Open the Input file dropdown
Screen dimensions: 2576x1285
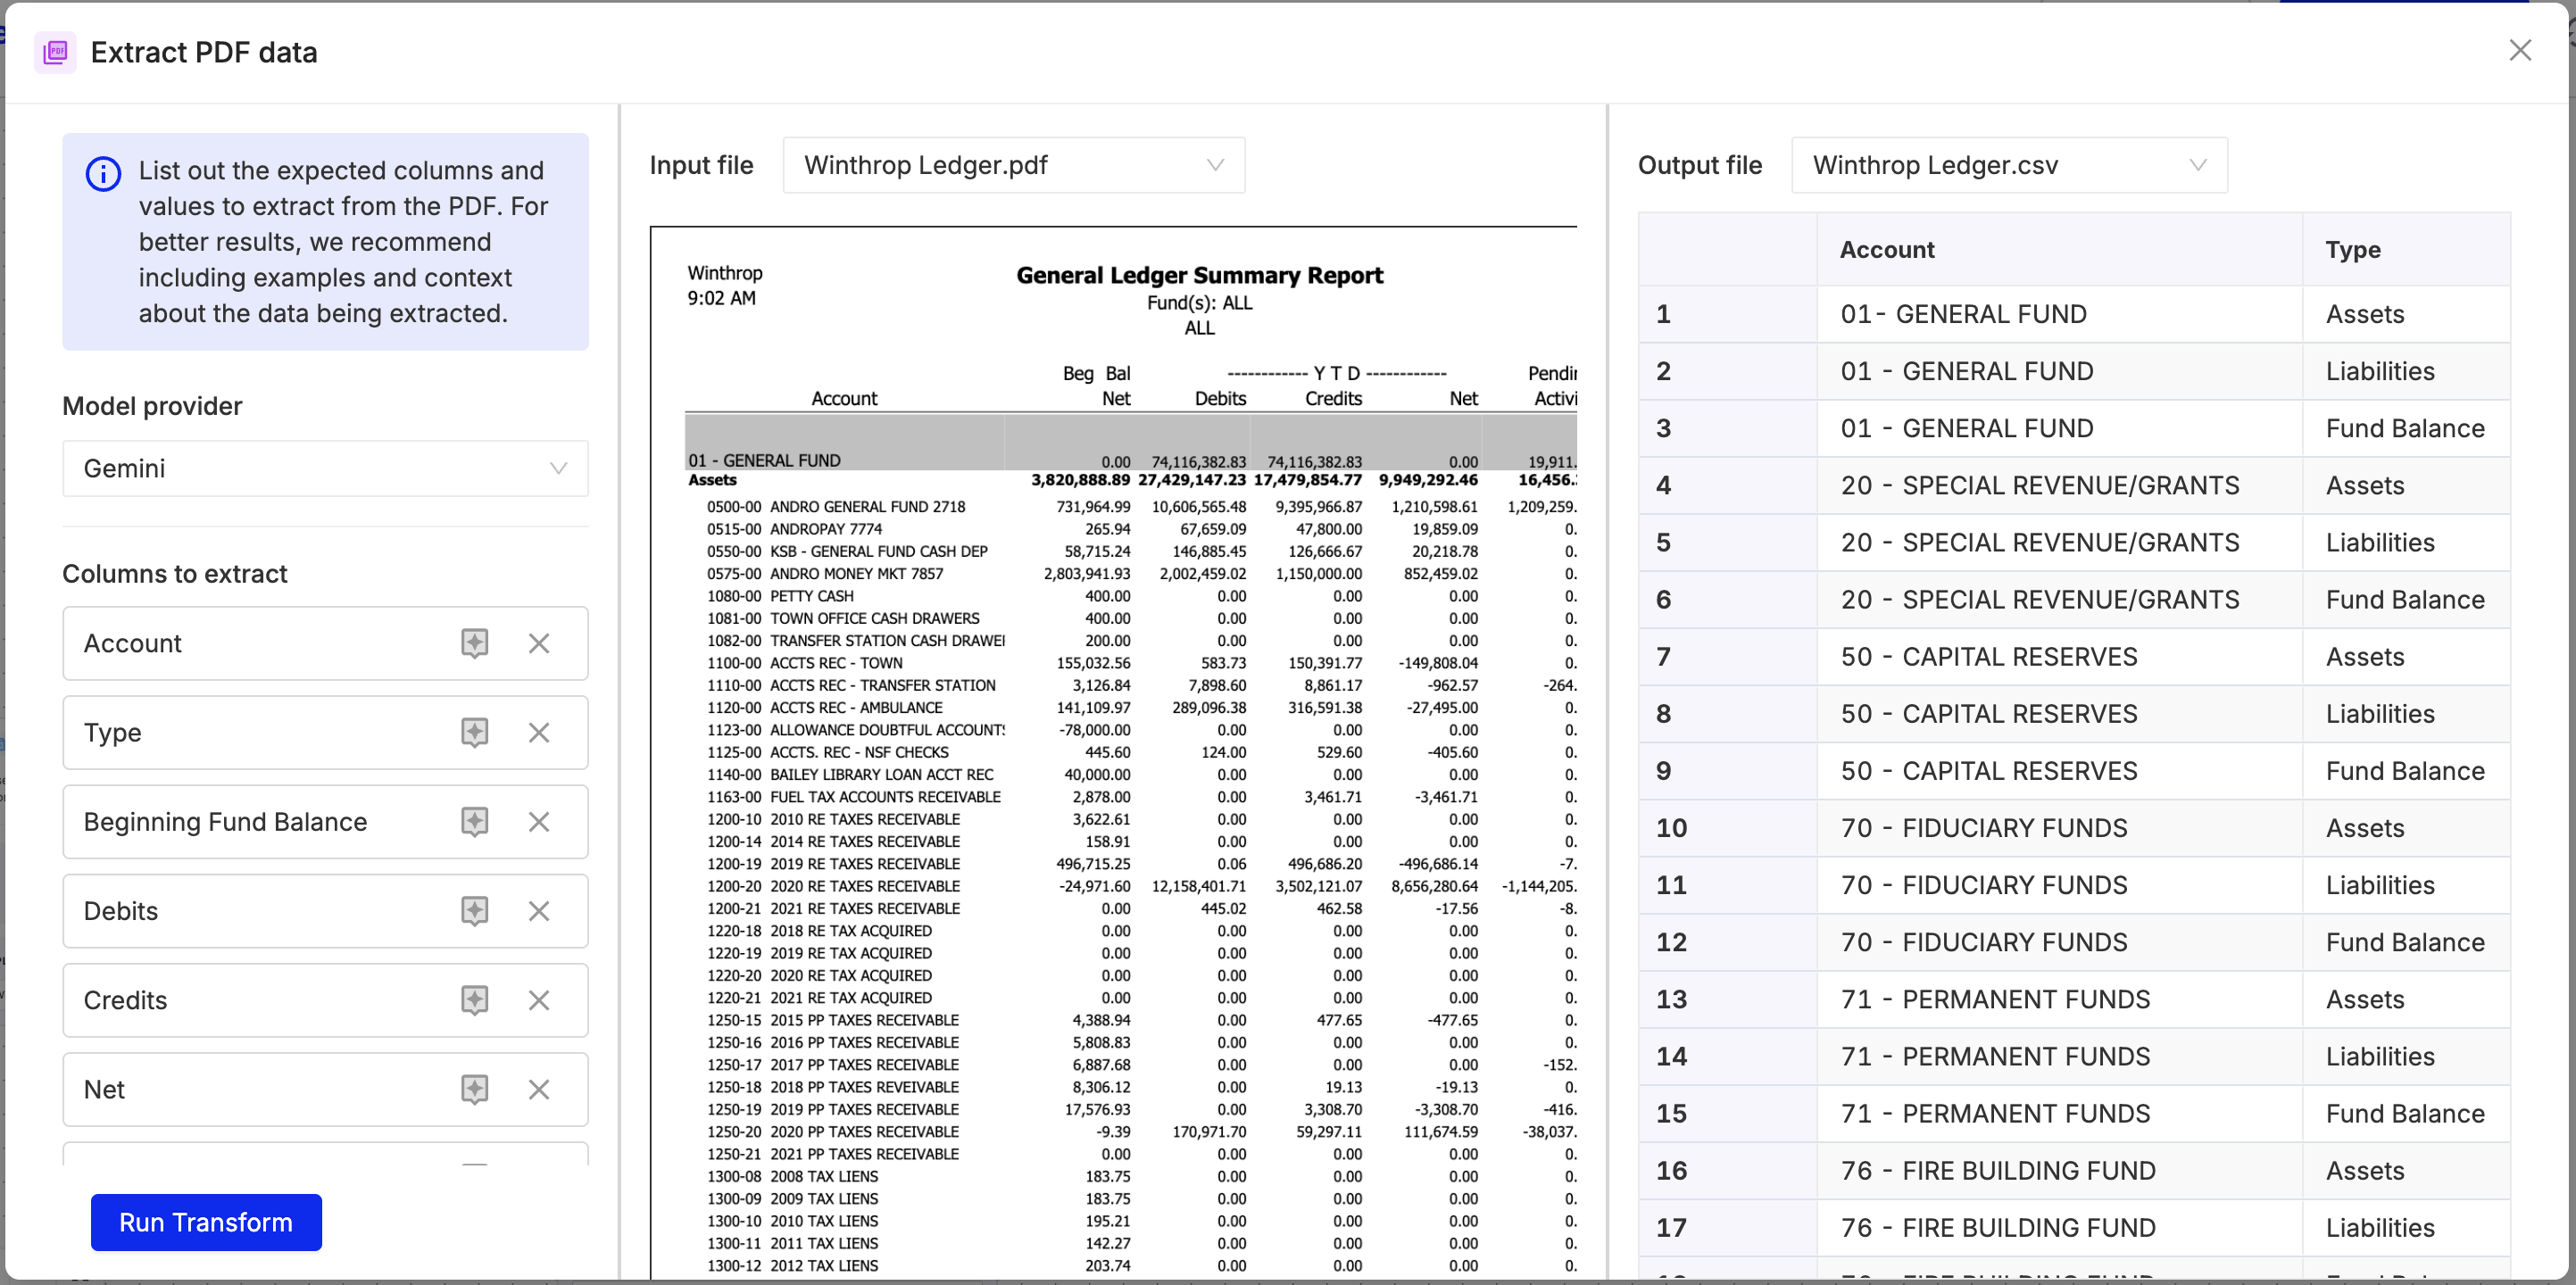(1013, 165)
